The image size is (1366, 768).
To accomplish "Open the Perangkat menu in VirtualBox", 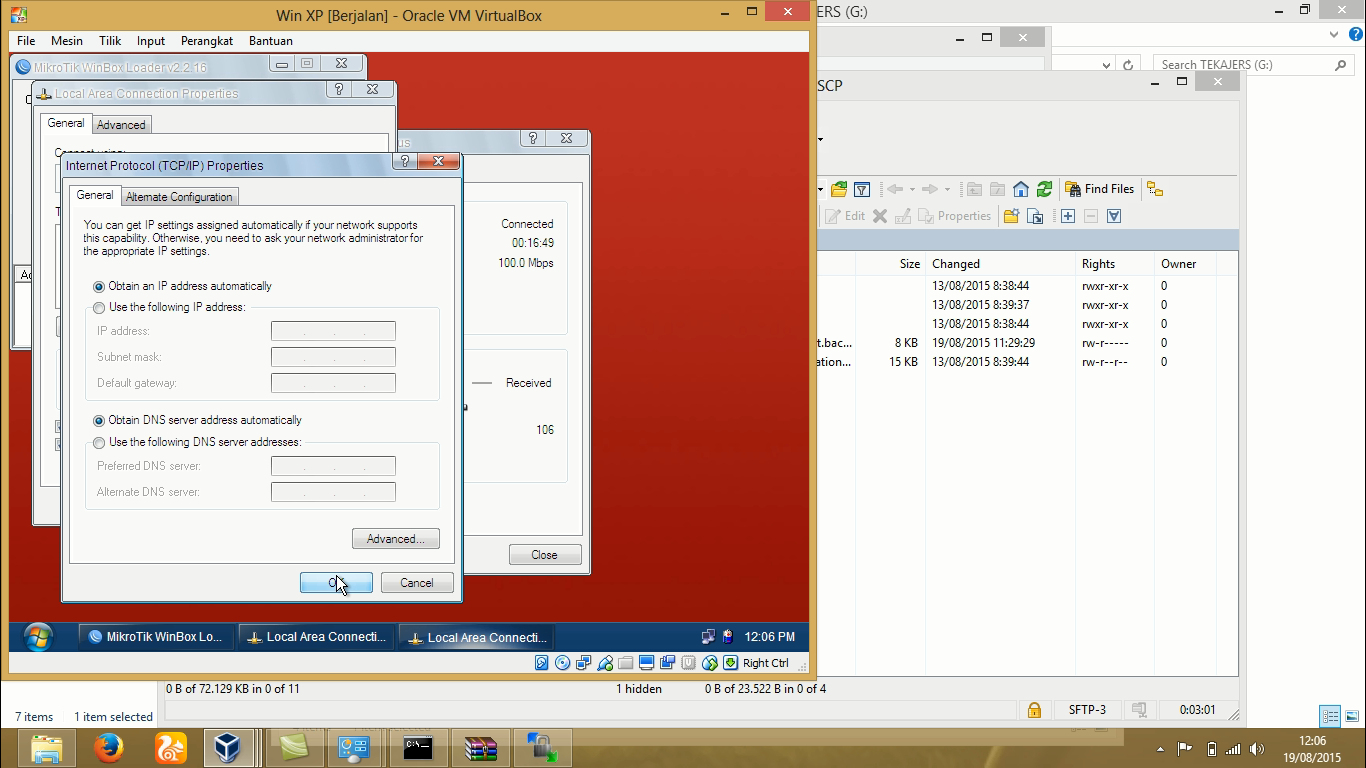I will tap(207, 41).
